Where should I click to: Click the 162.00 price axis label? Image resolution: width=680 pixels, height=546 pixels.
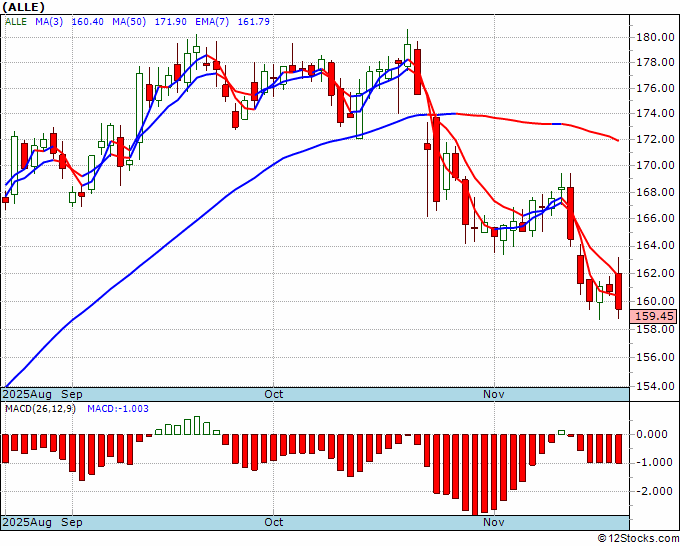click(655, 273)
